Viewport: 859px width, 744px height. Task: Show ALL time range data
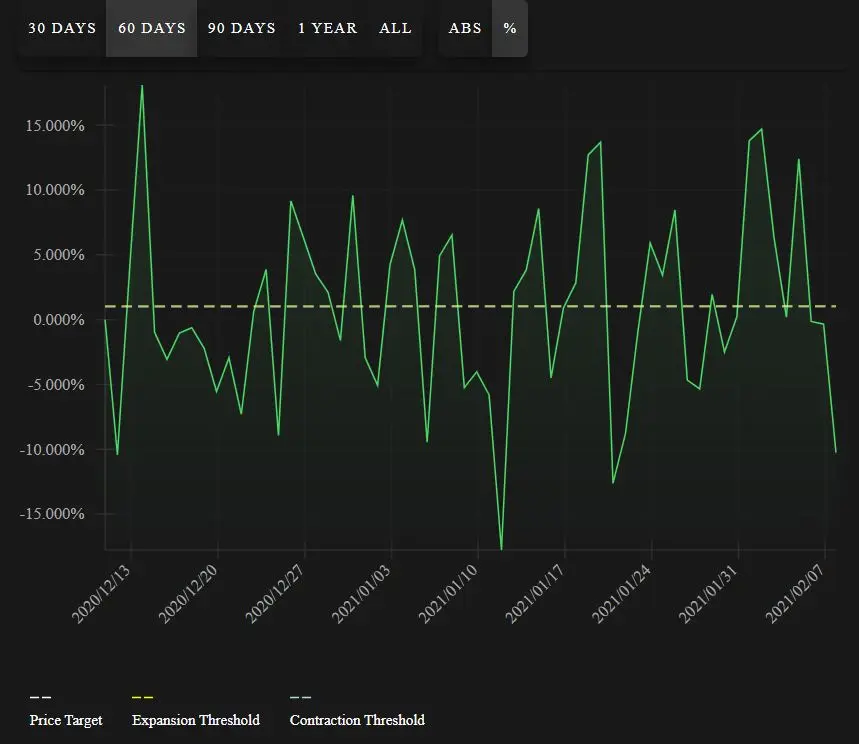[395, 28]
